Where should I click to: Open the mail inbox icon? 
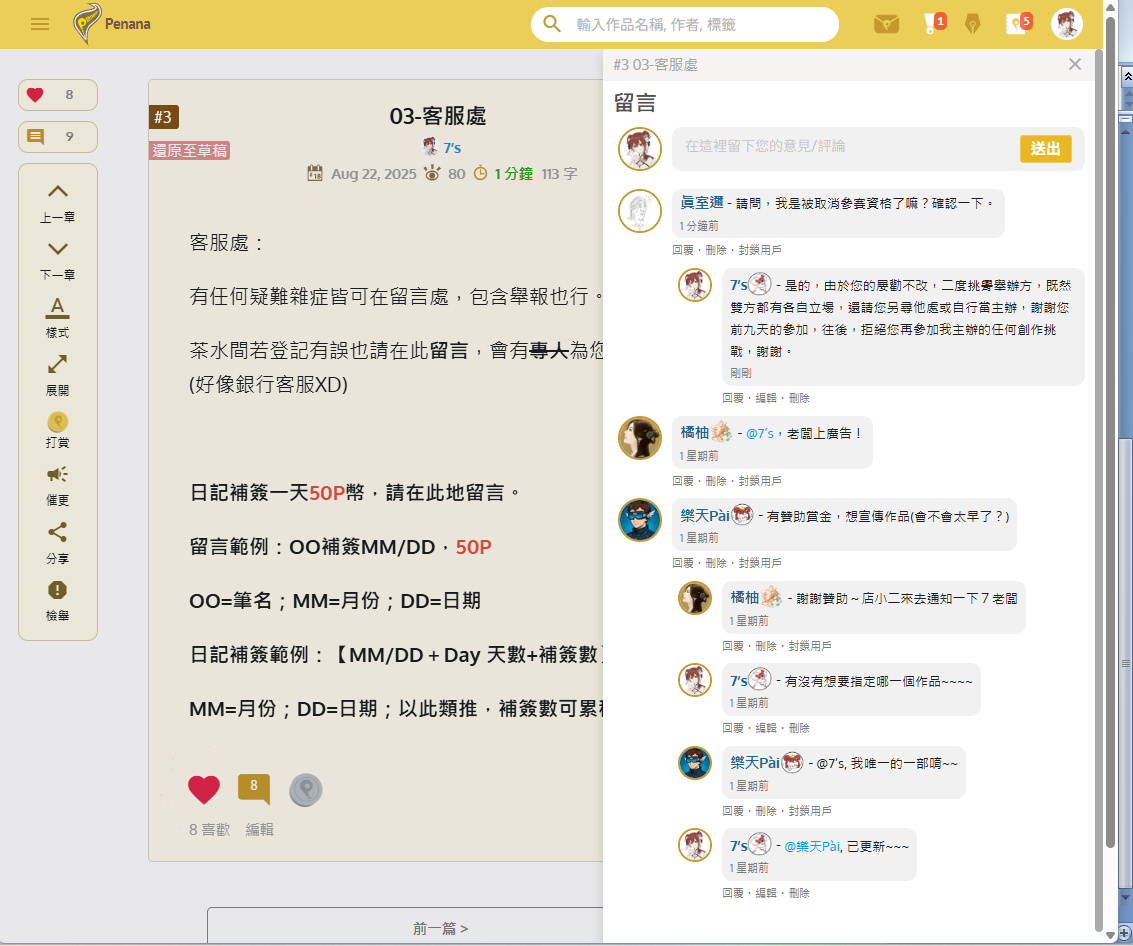886,25
